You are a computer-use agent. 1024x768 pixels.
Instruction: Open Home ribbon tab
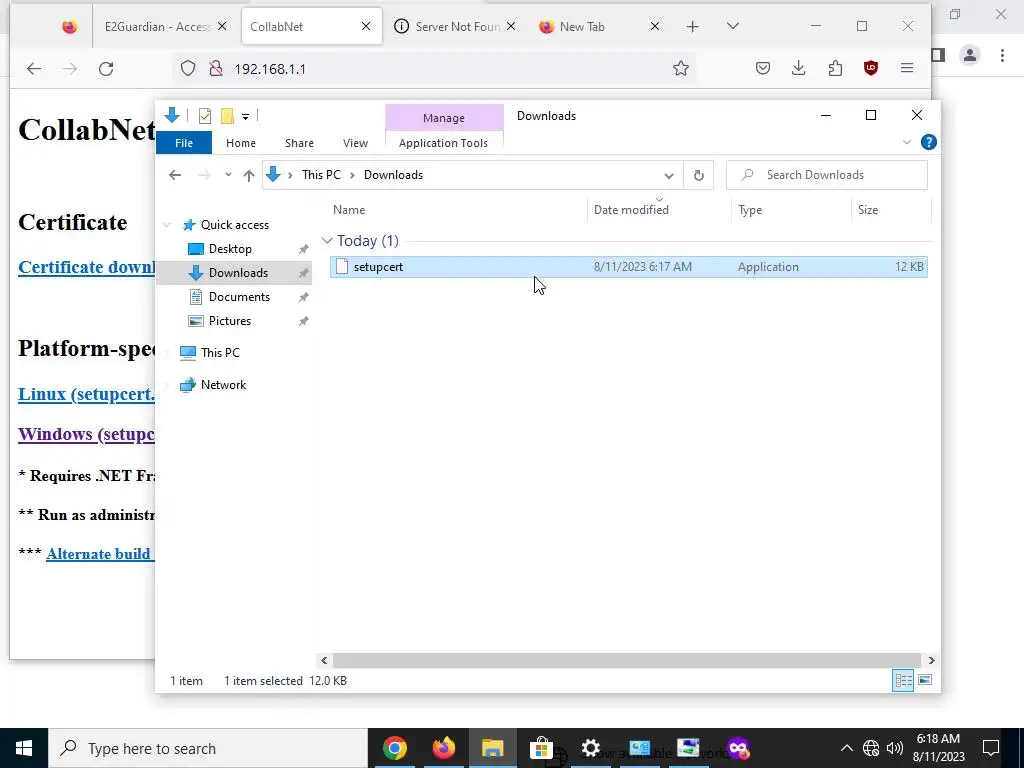click(241, 143)
